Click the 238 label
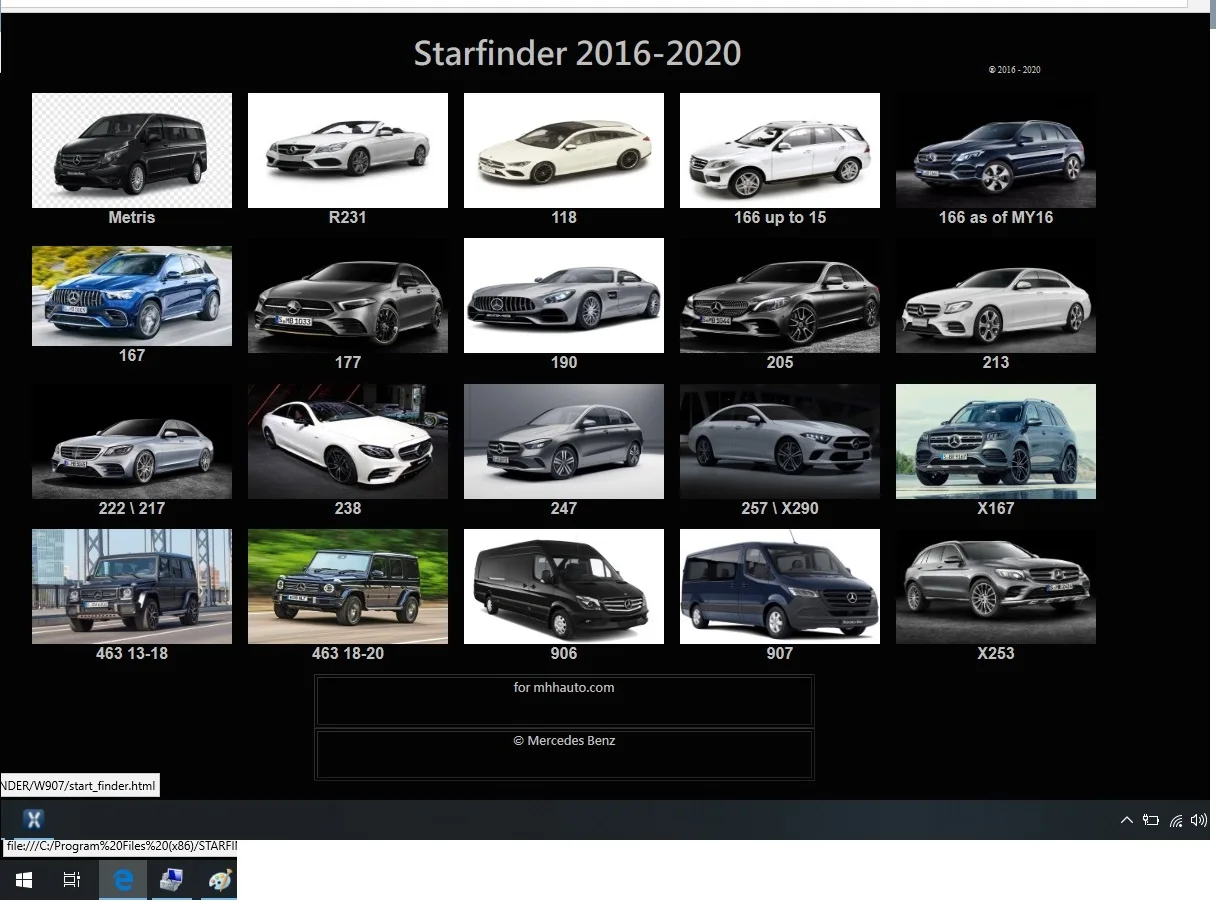Viewport: 1216px width, 904px height. 348,508
